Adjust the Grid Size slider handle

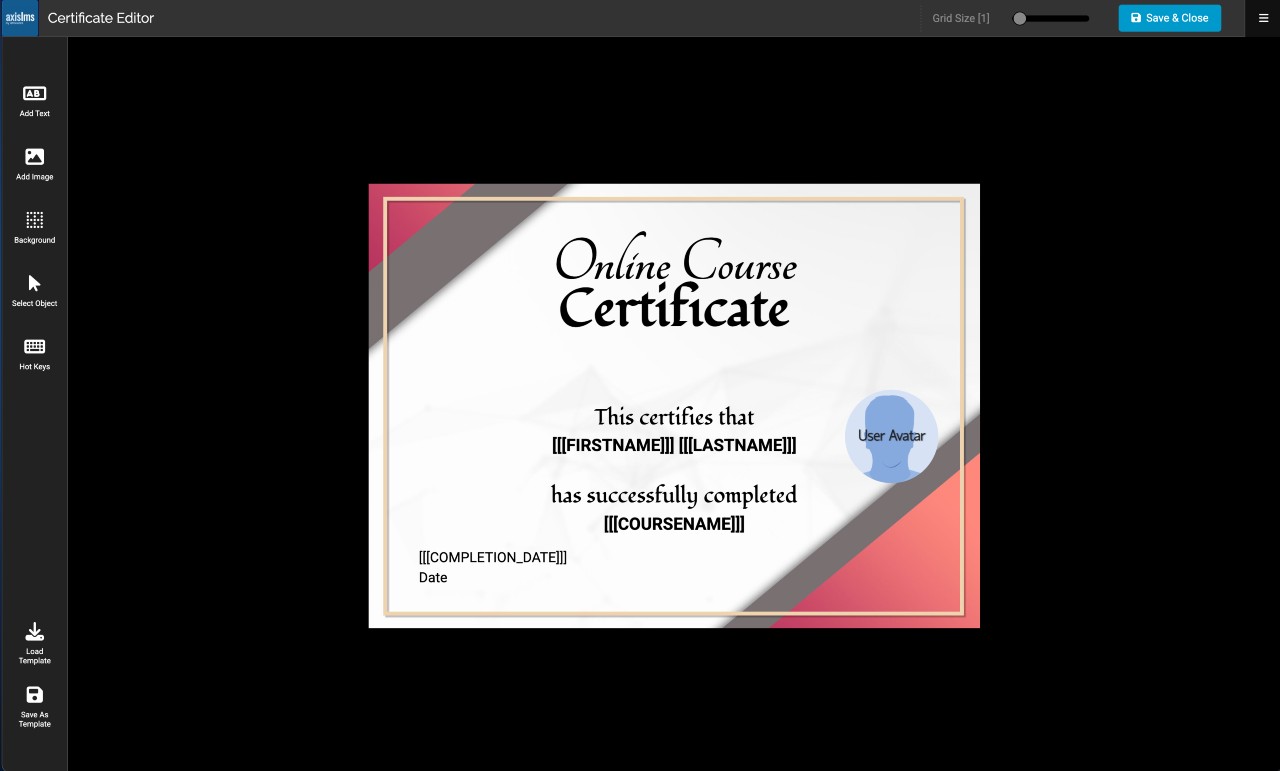click(1020, 18)
